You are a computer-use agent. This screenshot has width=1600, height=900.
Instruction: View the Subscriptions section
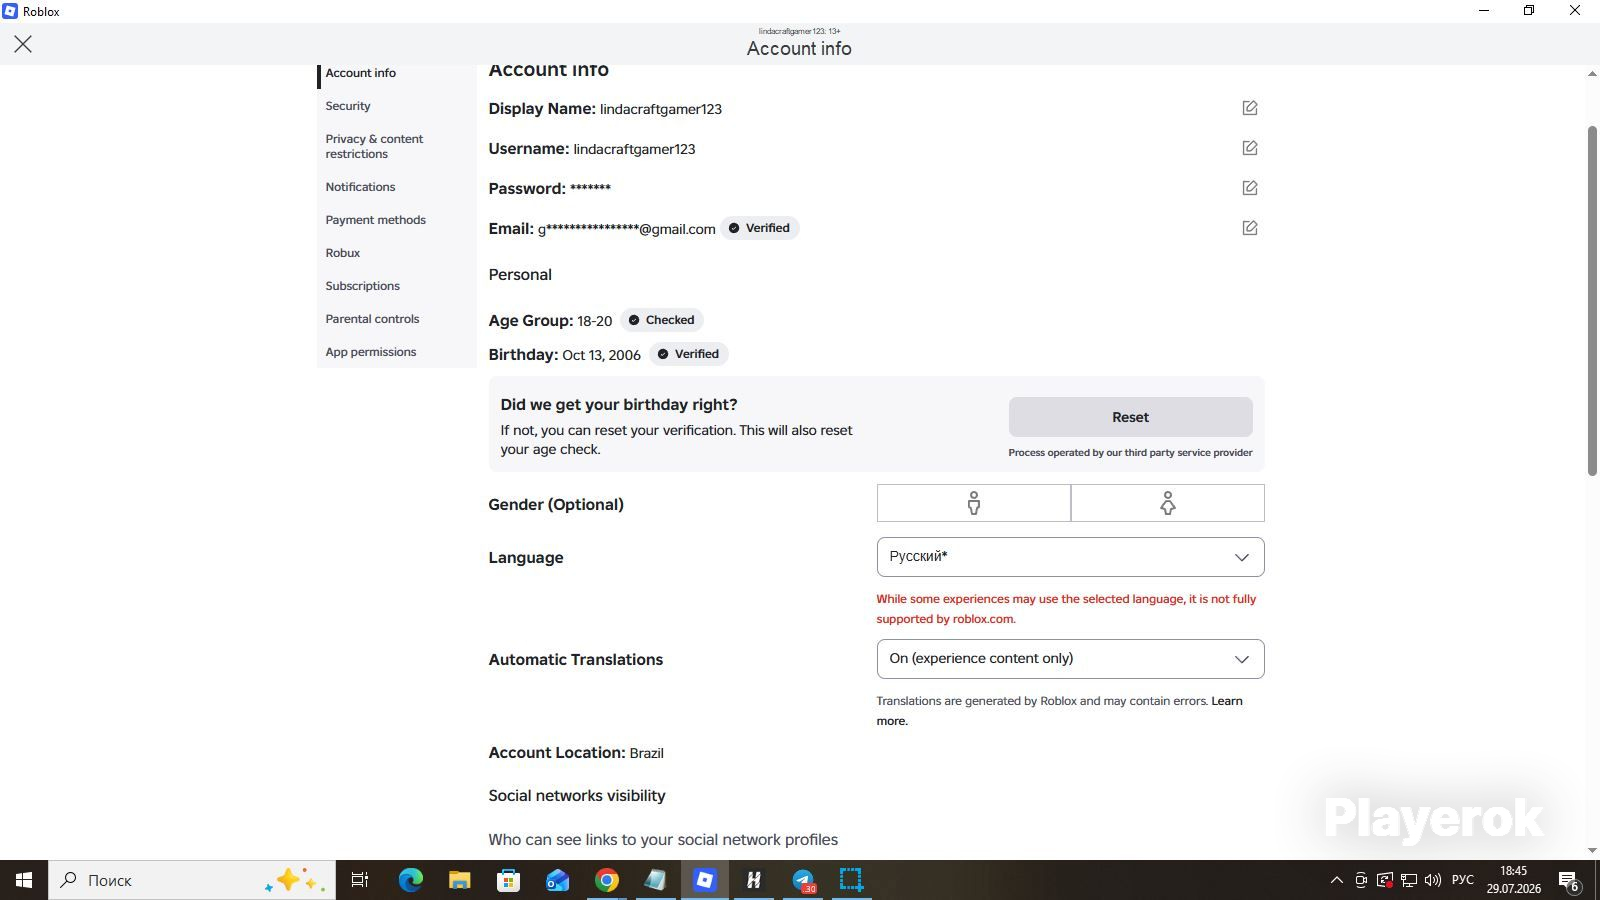[x=362, y=286]
